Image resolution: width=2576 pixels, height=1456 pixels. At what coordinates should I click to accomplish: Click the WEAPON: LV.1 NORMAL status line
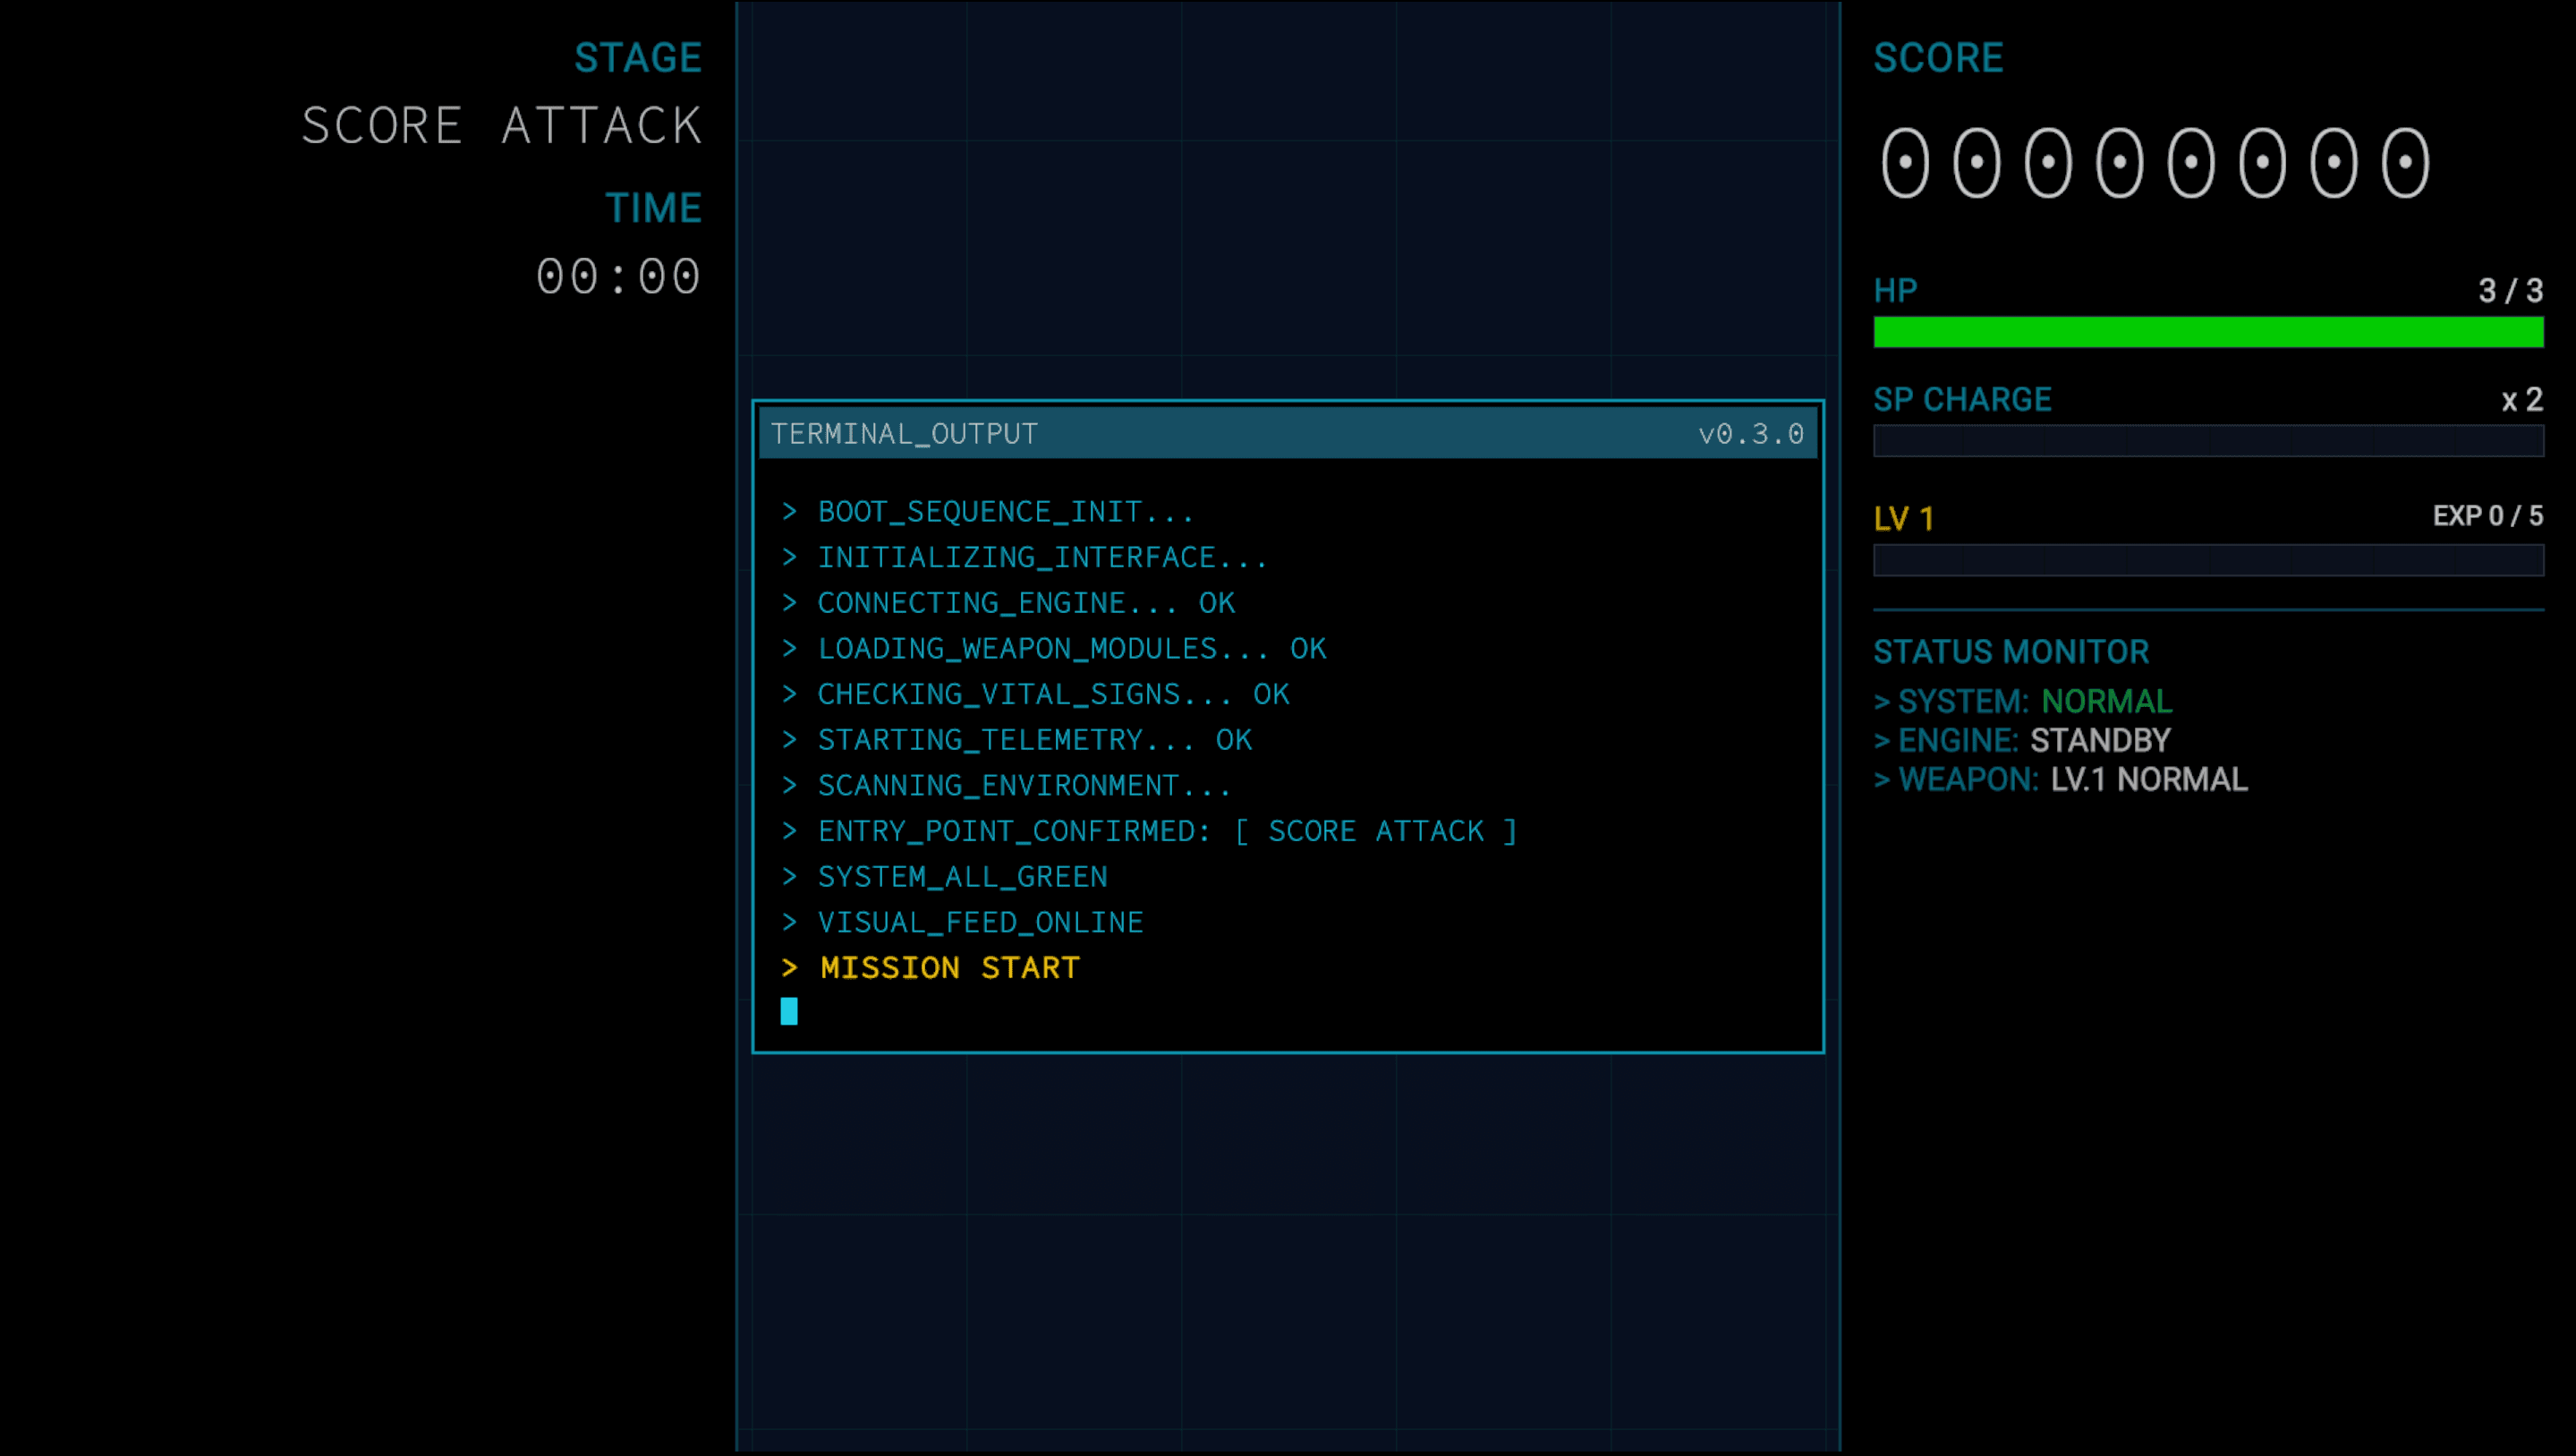(2060, 779)
